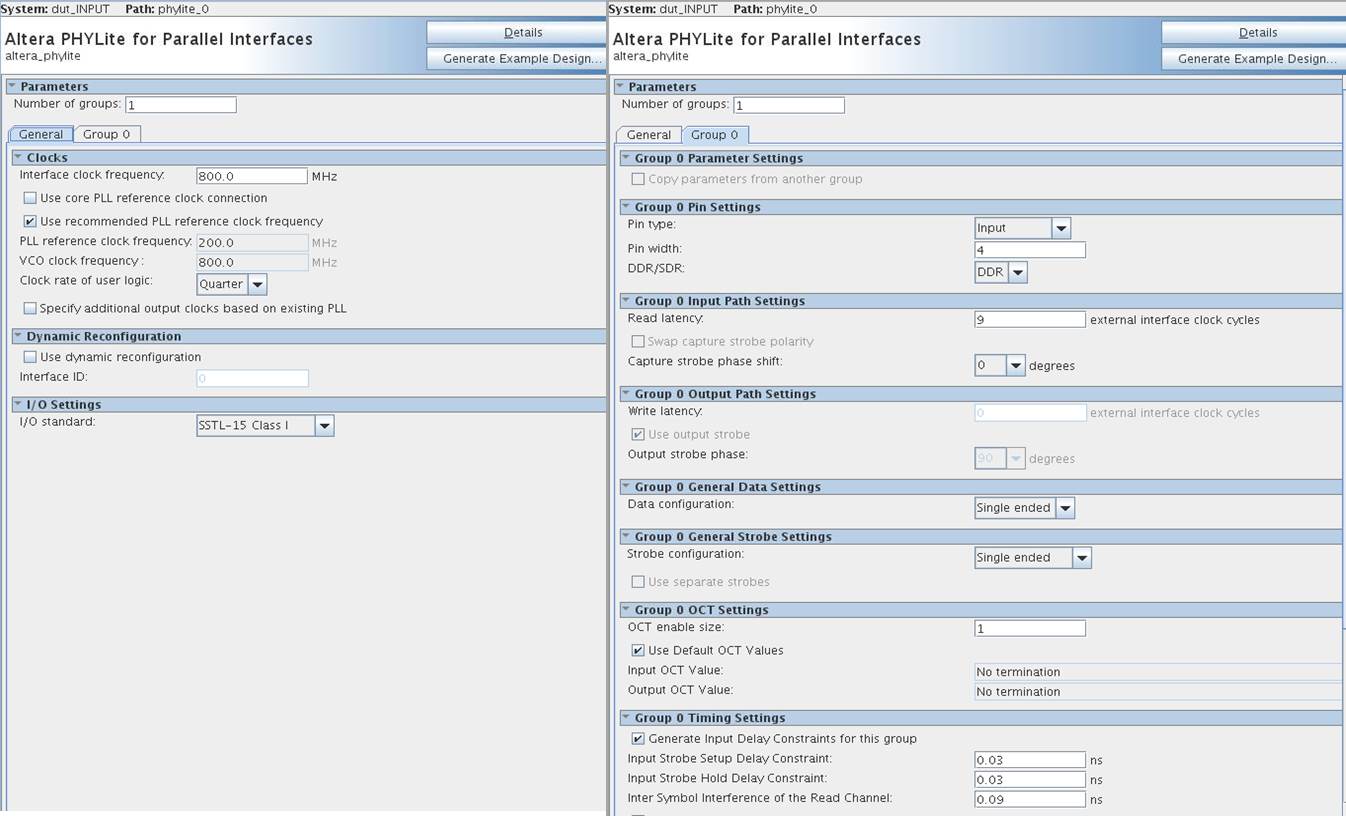Open the Capture strobe phase shift dropdown
Screen dimensions: 1346x816
tap(1000, 365)
